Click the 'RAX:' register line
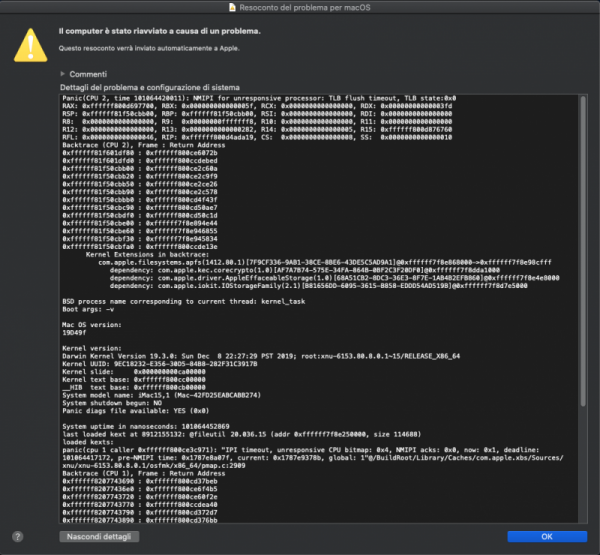This screenshot has height=555, width=600. pyautogui.click(x=257, y=106)
